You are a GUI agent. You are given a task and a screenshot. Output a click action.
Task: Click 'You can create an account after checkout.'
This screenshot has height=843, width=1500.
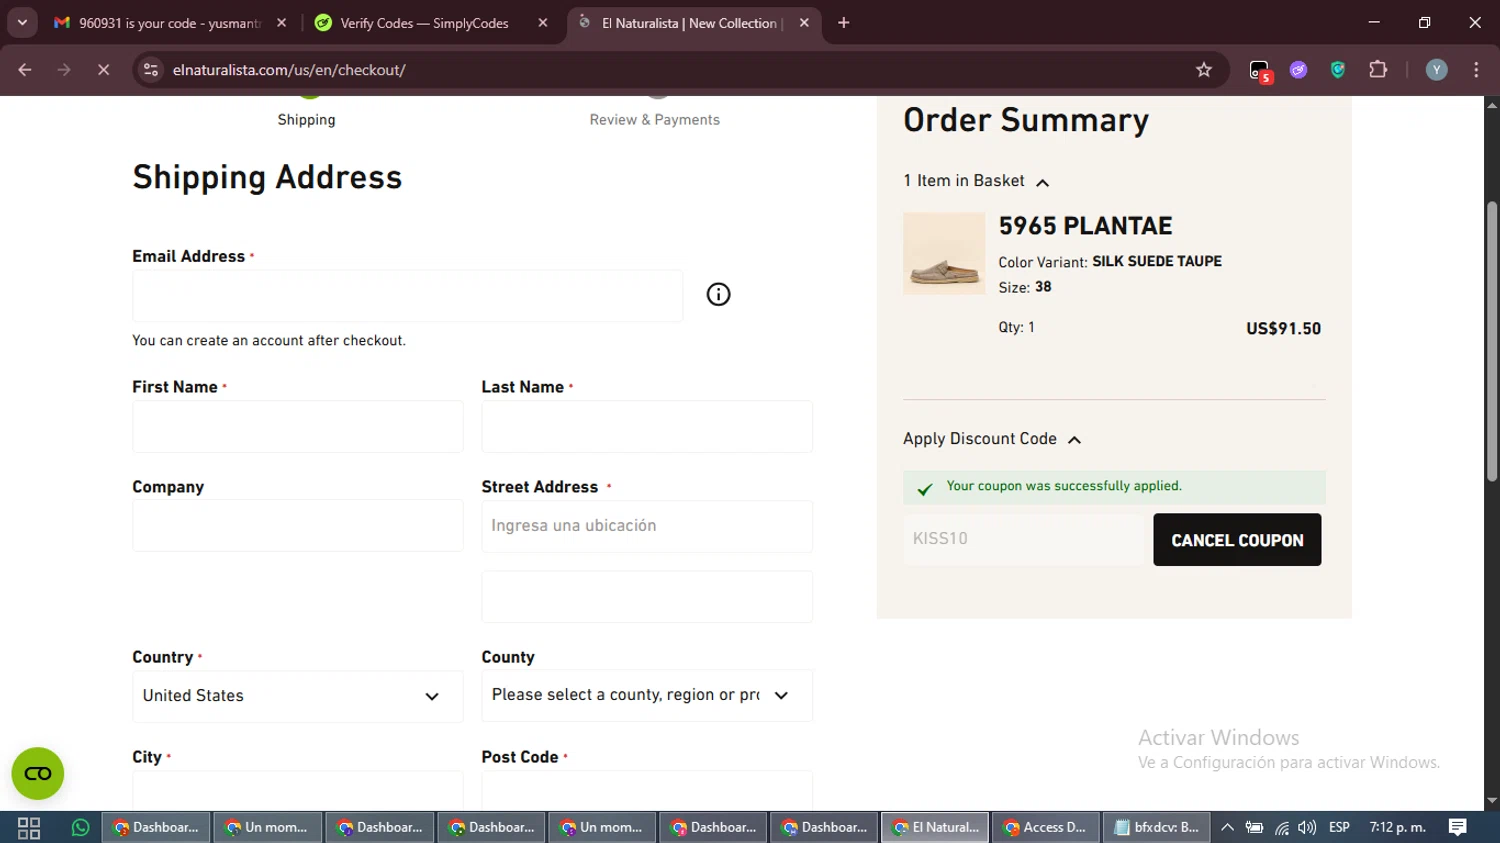pos(269,341)
